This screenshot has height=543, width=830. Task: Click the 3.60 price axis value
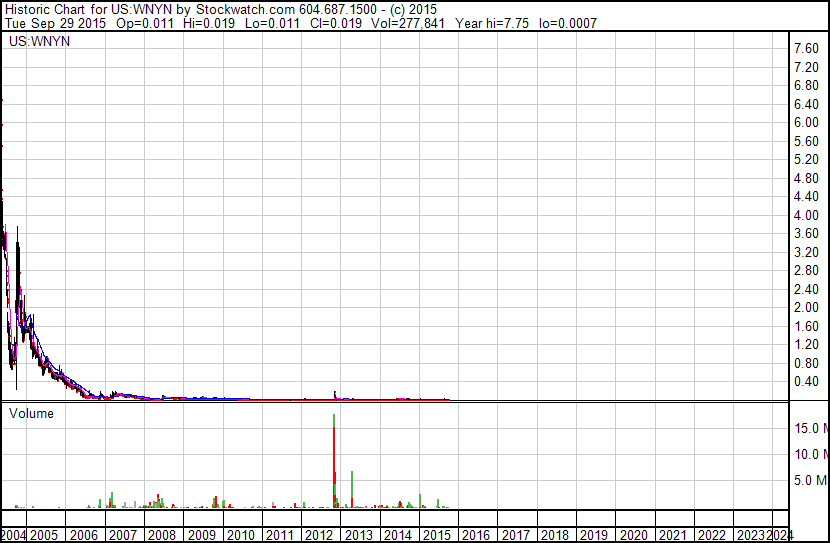[x=806, y=233]
